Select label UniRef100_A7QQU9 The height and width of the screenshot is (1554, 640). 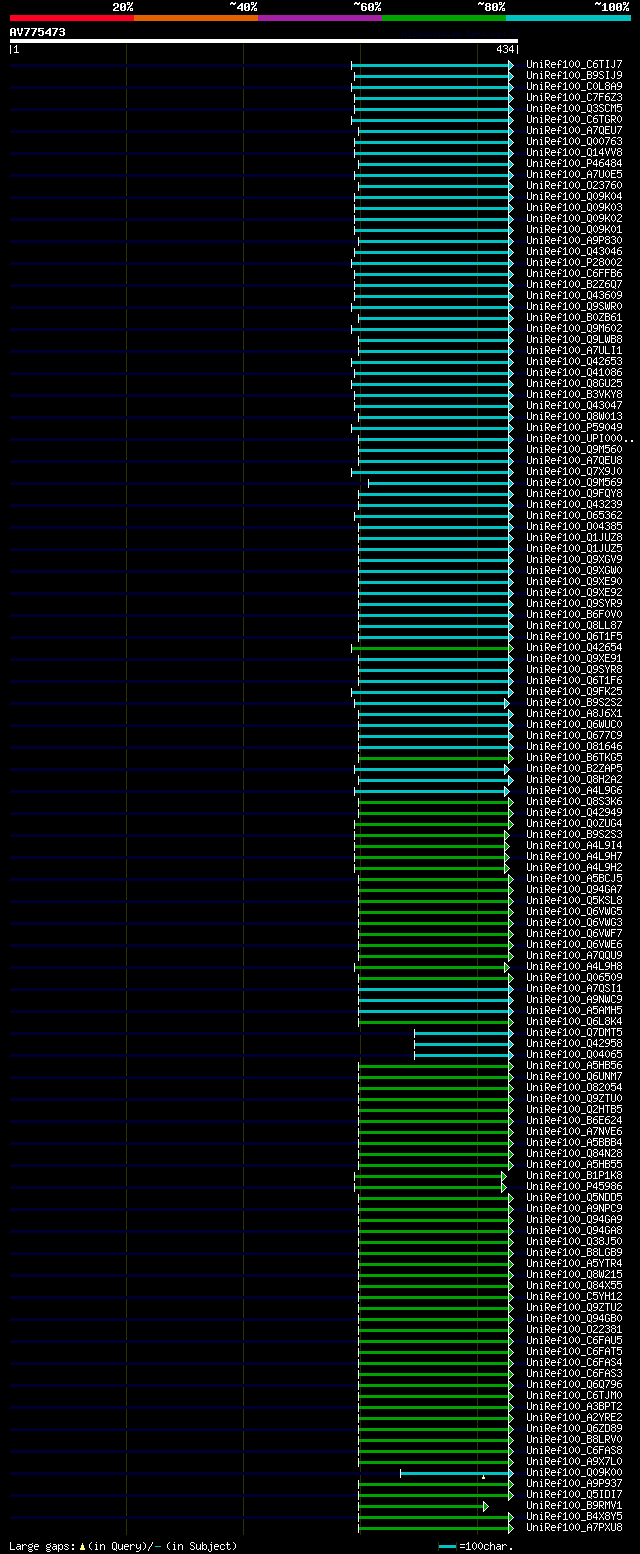(574, 955)
